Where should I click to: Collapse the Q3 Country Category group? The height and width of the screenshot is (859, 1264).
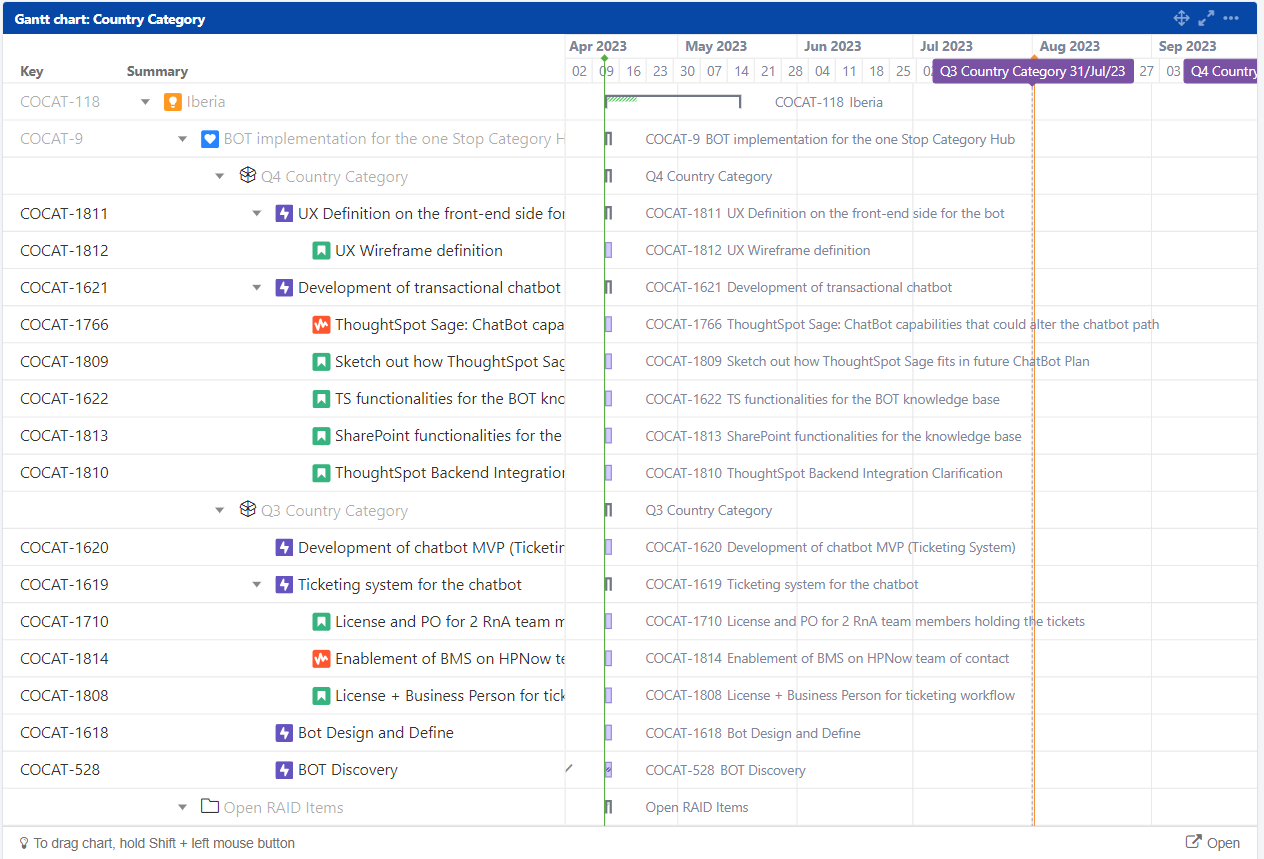tap(220, 511)
